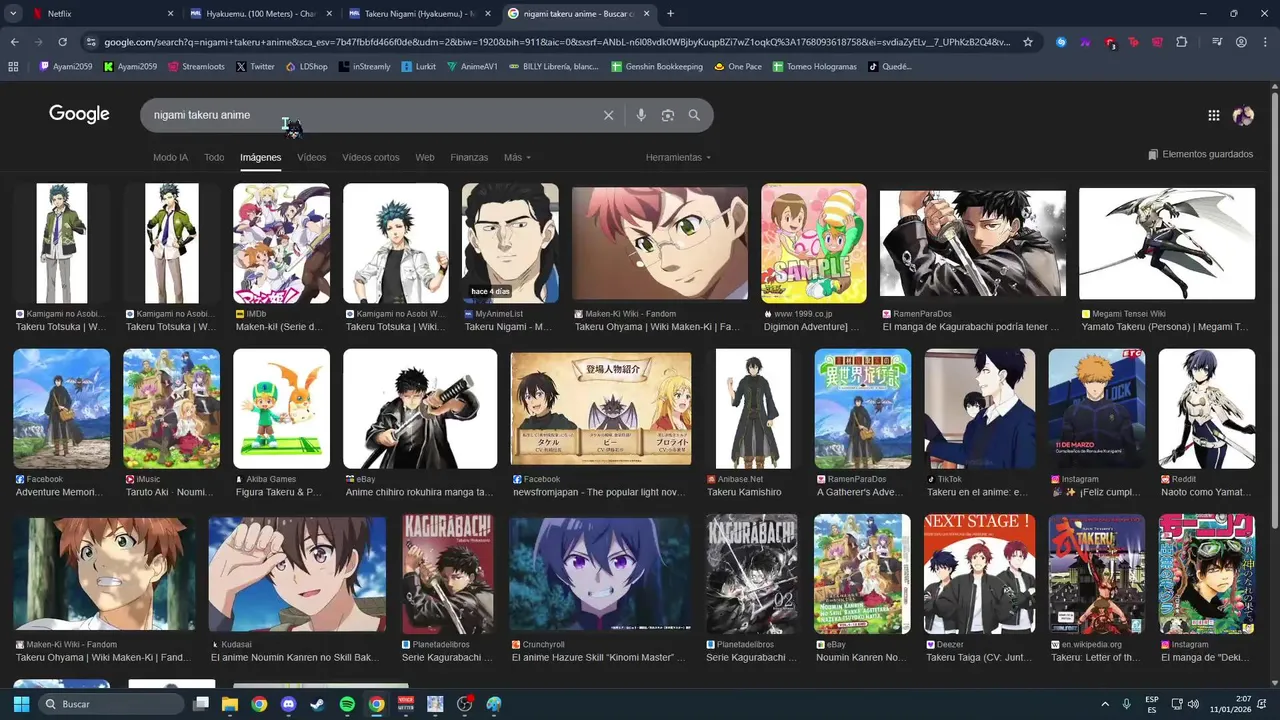Go to Google home via logo
Viewport: 1280px width, 720px height.
[x=79, y=114]
